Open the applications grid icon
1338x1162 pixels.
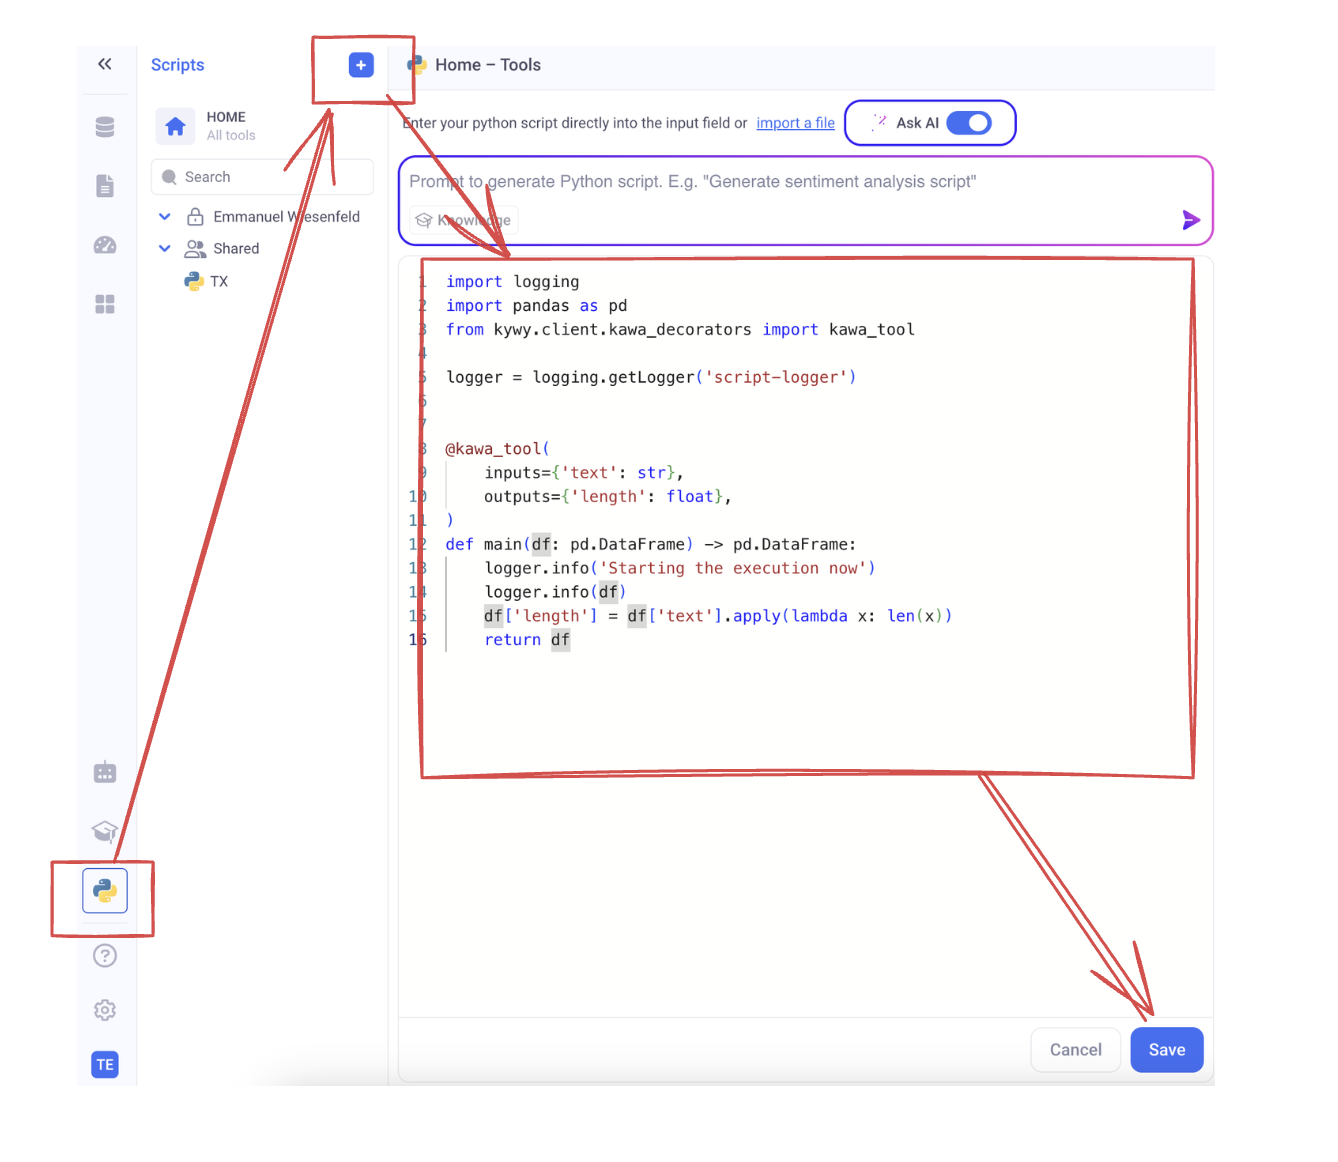point(105,304)
